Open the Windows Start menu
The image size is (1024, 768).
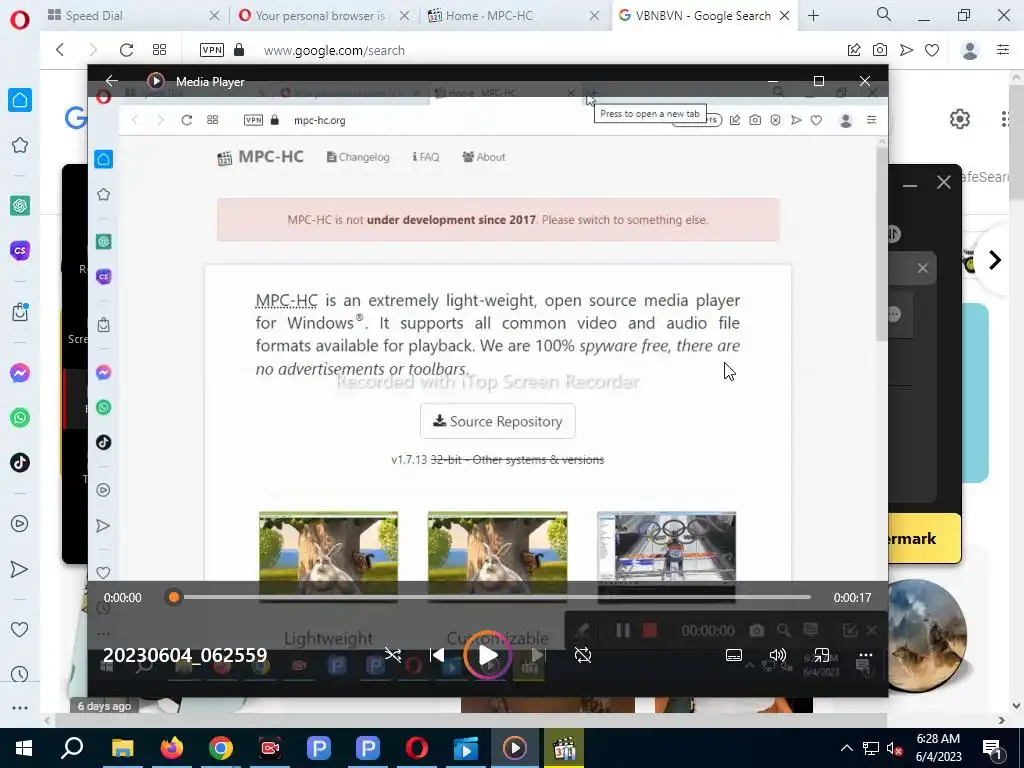(x=24, y=748)
